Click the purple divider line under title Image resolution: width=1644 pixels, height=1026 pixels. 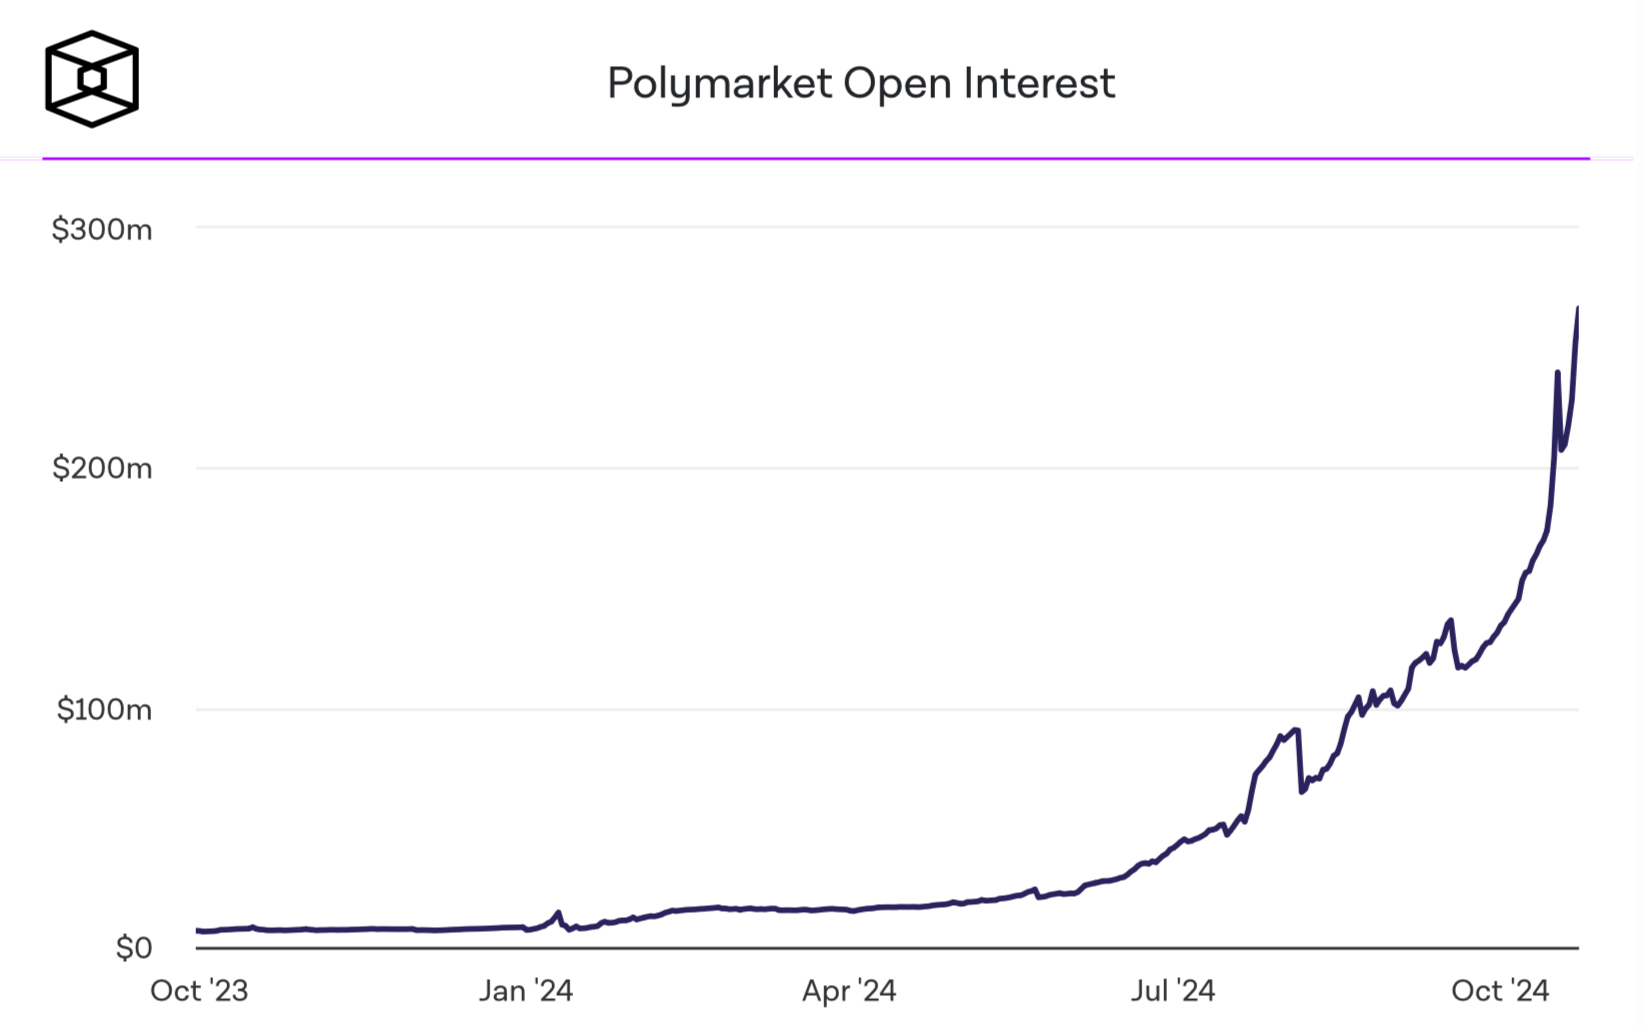click(816, 158)
